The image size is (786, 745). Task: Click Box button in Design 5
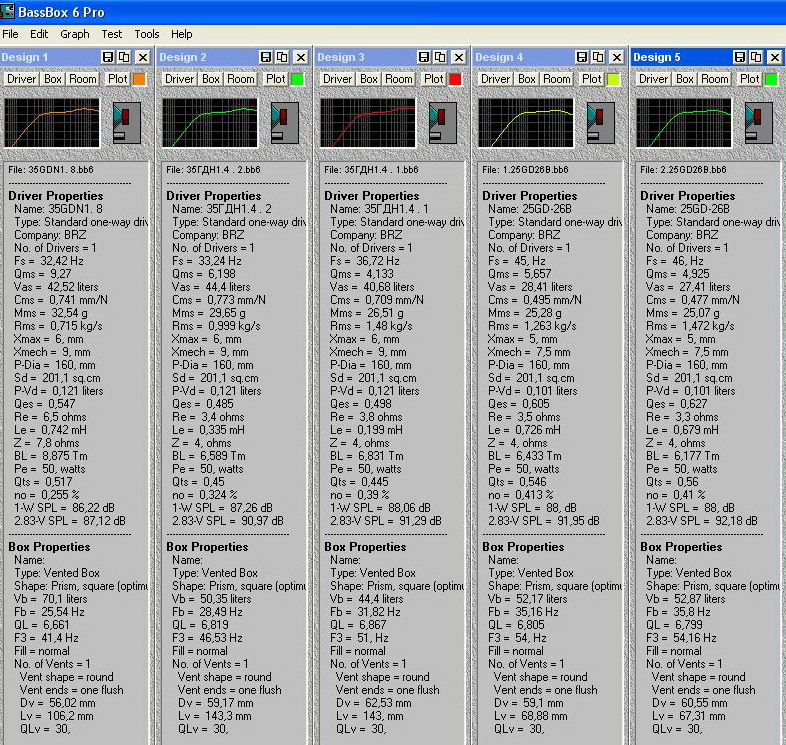click(684, 79)
